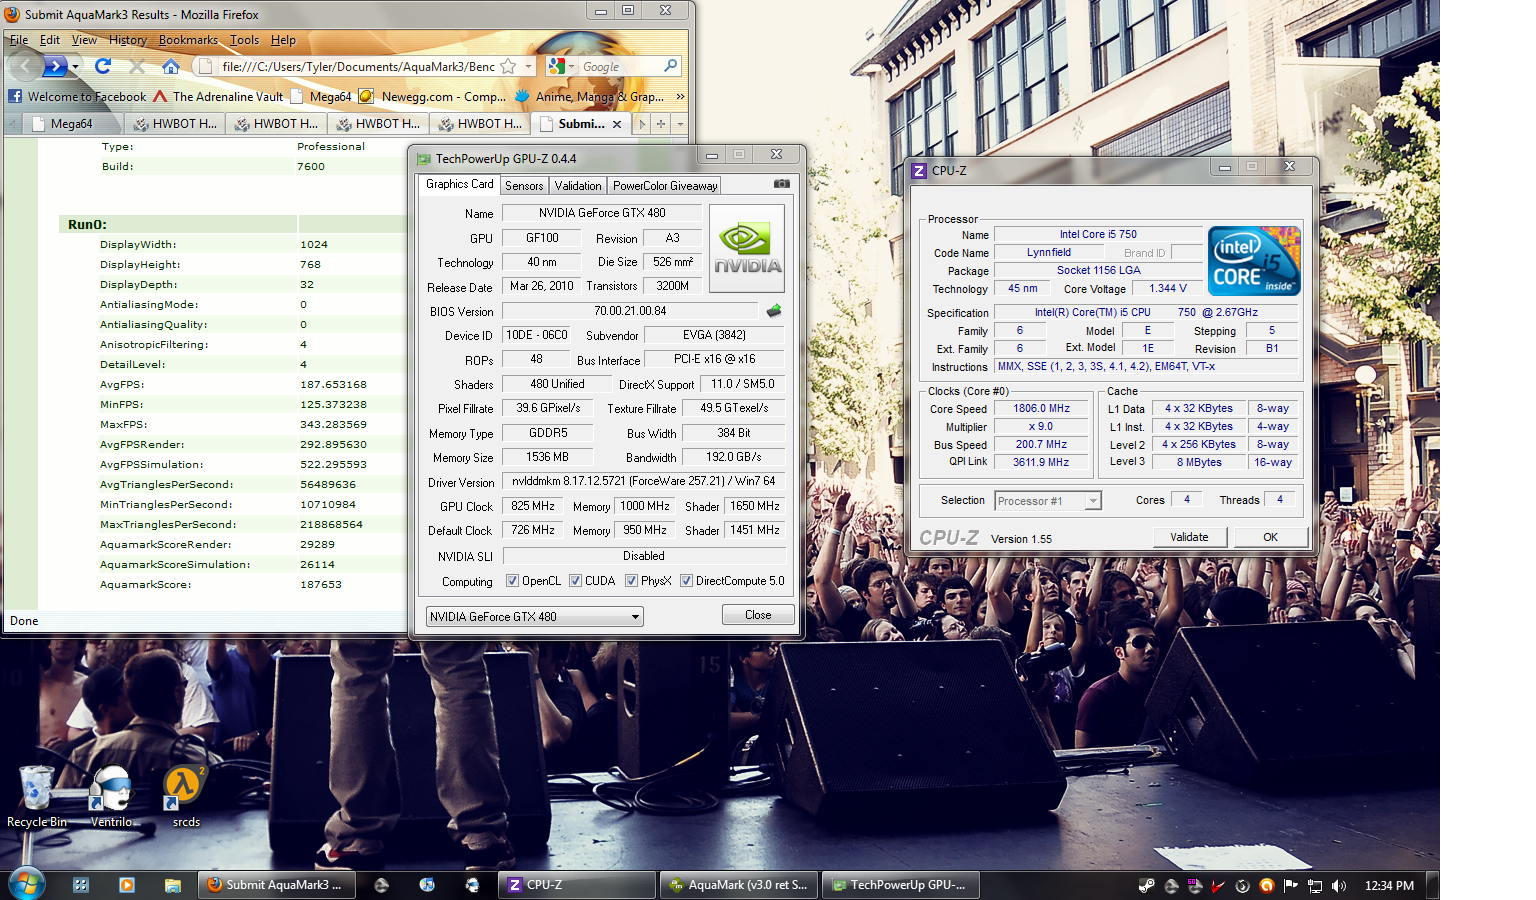
Task: Toggle the OpenCL checkbox
Action: coord(512,581)
